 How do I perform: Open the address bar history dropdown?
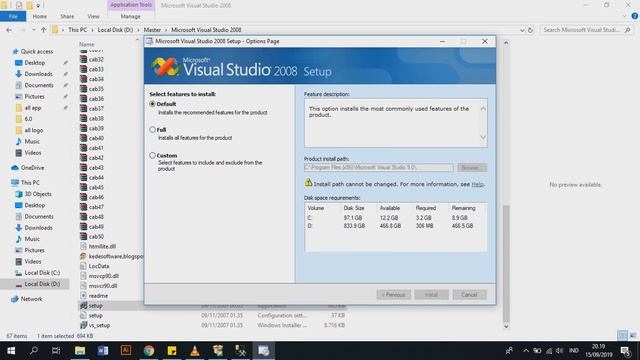click(x=522, y=30)
